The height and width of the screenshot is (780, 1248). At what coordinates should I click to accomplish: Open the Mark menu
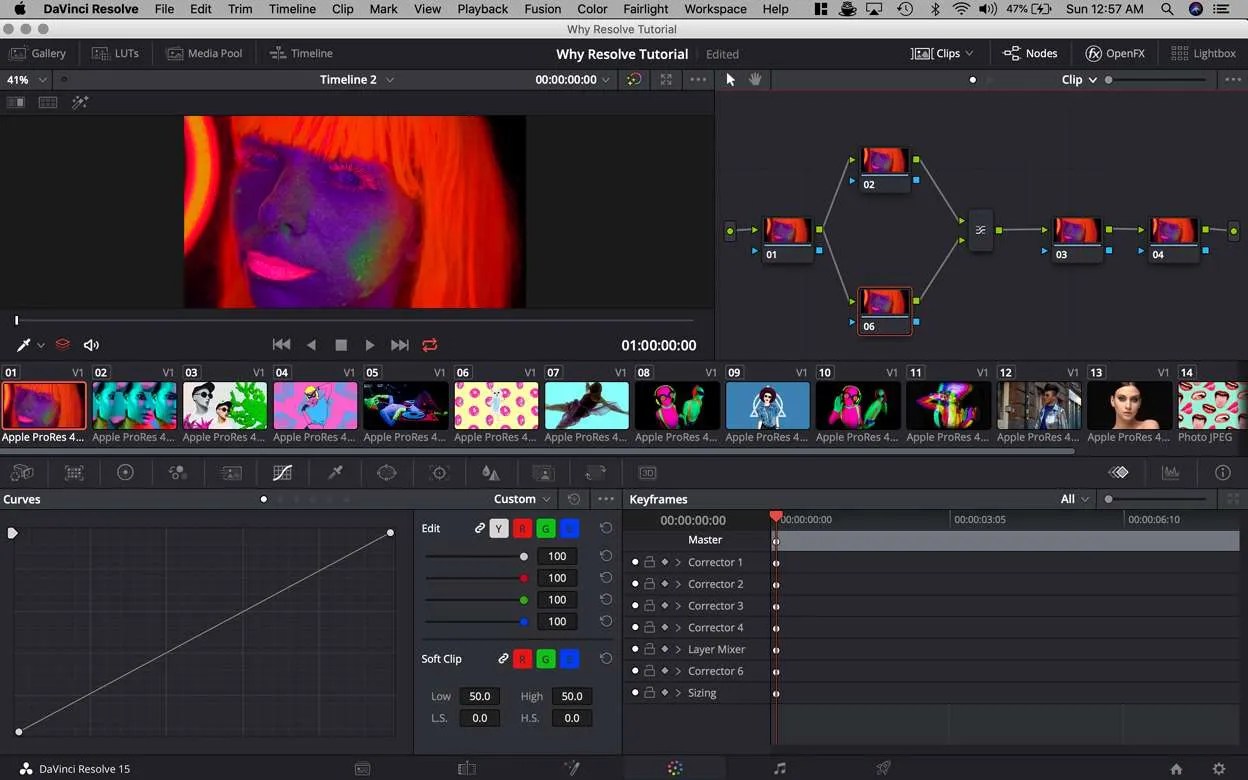pos(383,9)
